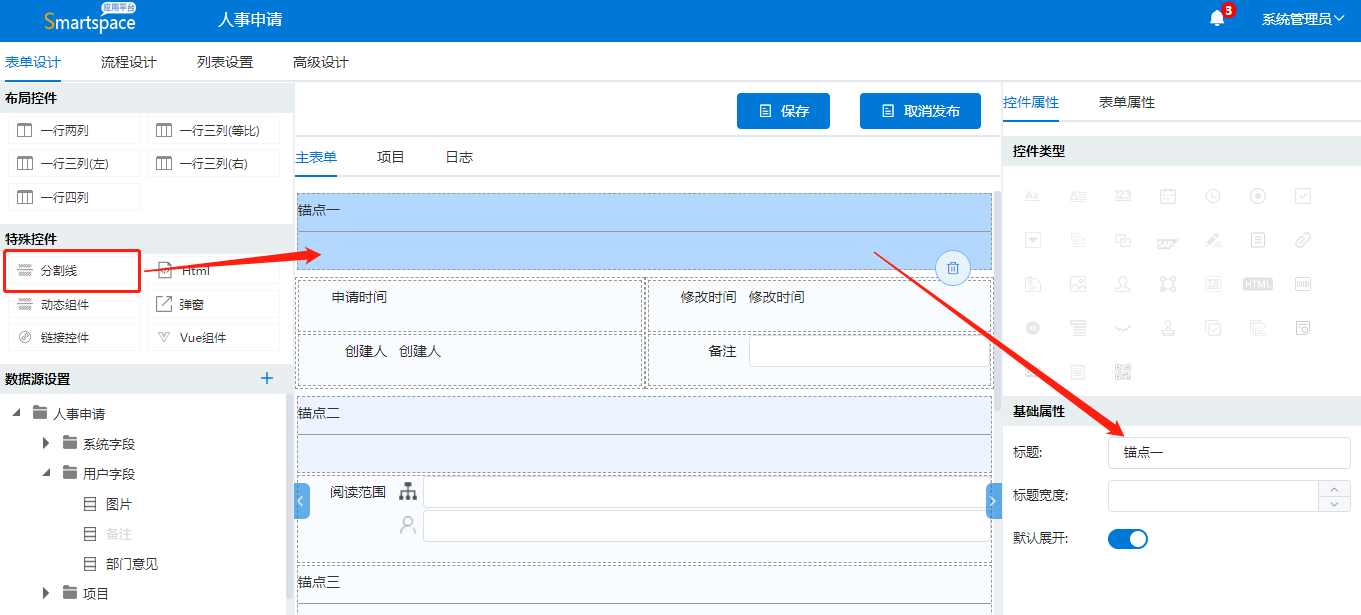Collapse the 用户字段 folder
1361x615 pixels.
46,473
